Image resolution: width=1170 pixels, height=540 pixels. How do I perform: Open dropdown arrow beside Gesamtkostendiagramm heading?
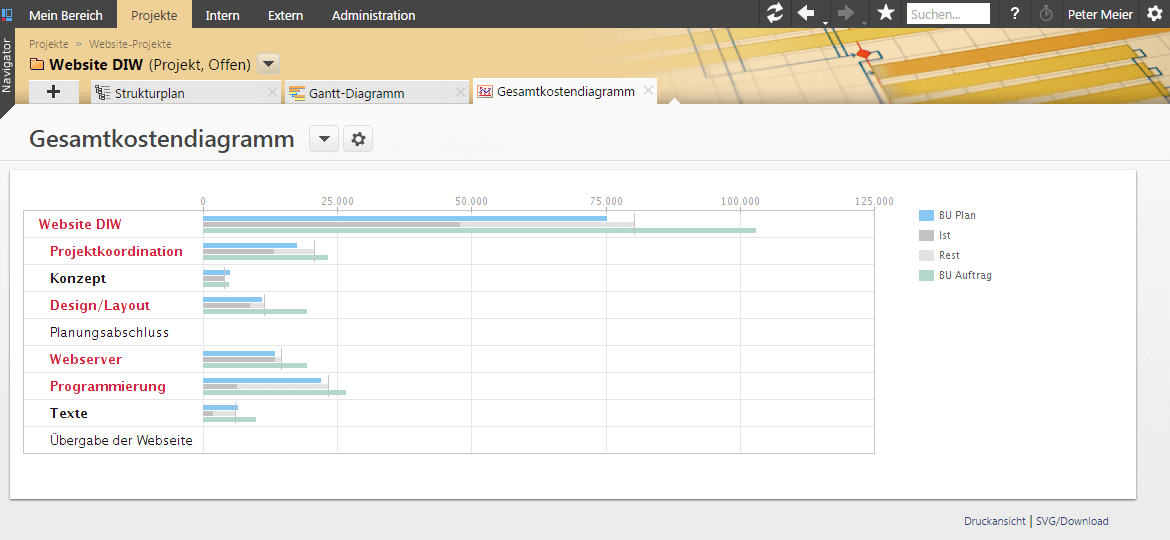point(324,139)
